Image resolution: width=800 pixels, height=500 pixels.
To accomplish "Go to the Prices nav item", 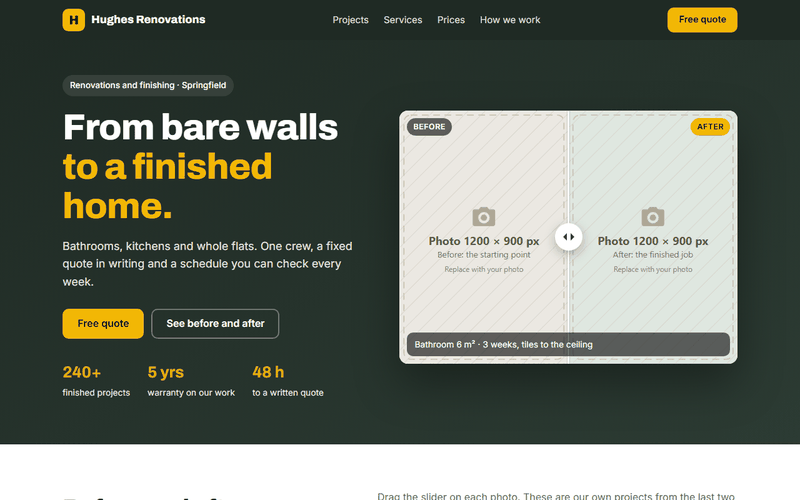I will (451, 20).
